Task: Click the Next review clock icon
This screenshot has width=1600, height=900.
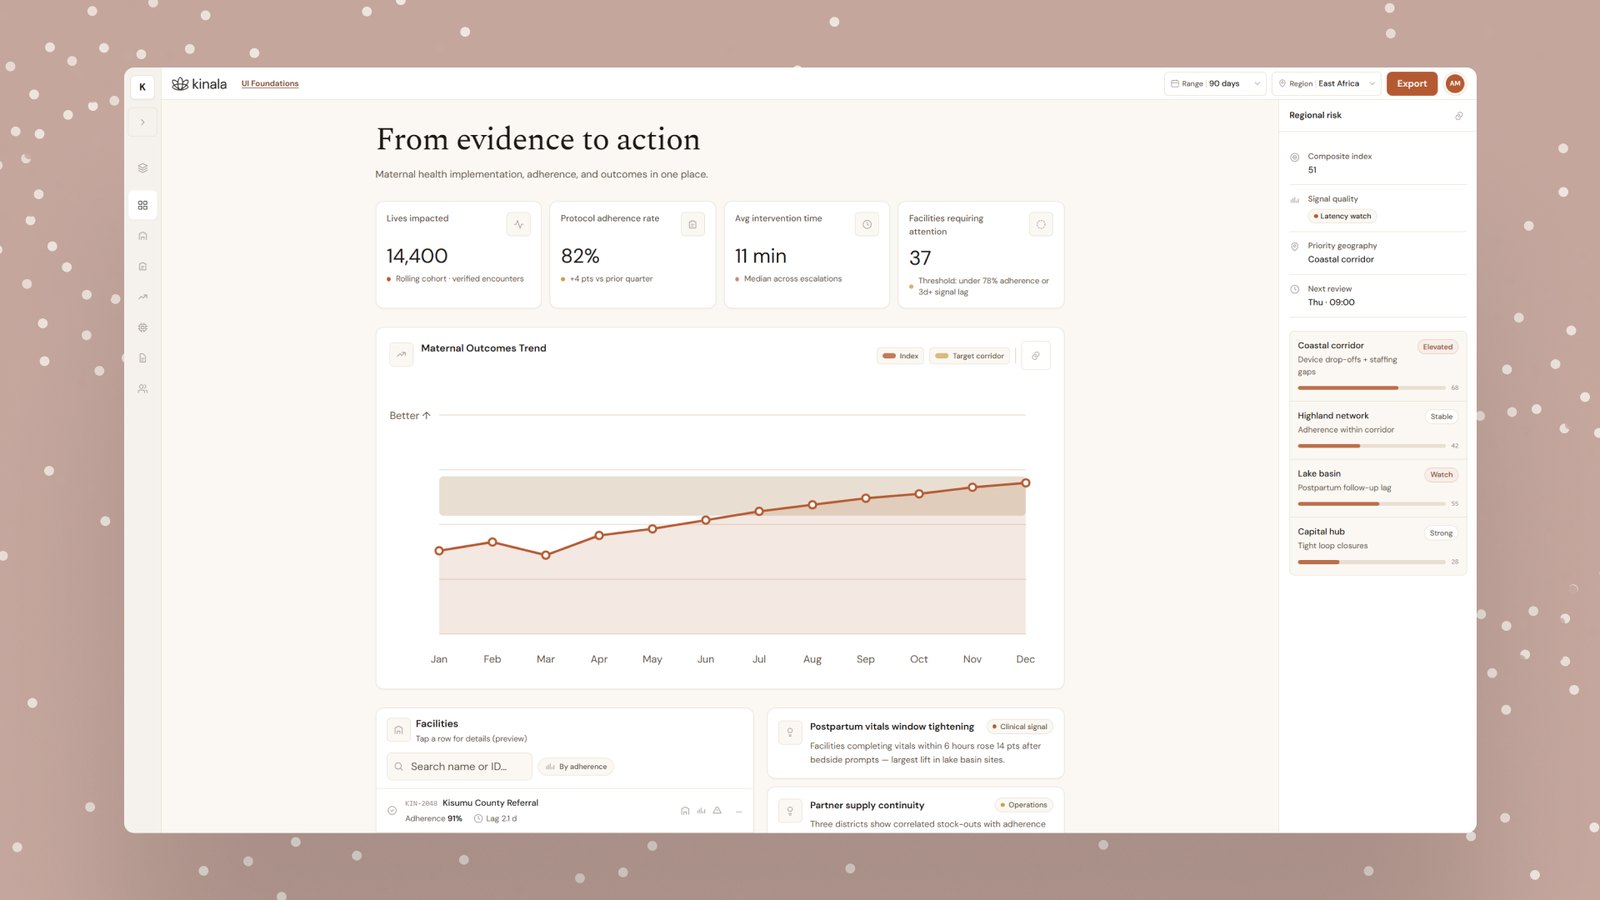Action: click(1295, 289)
